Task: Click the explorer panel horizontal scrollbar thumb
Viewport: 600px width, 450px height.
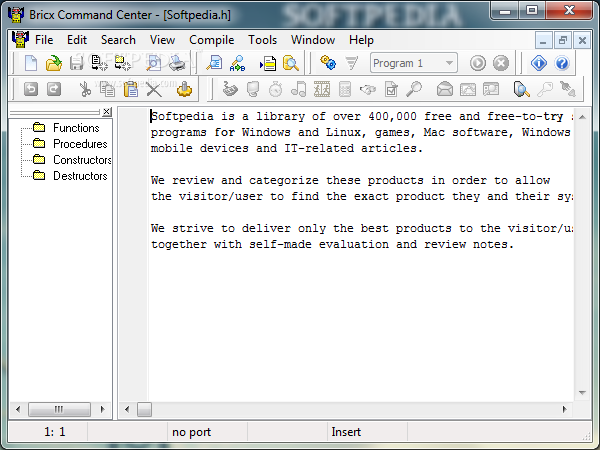Action: [x=59, y=409]
